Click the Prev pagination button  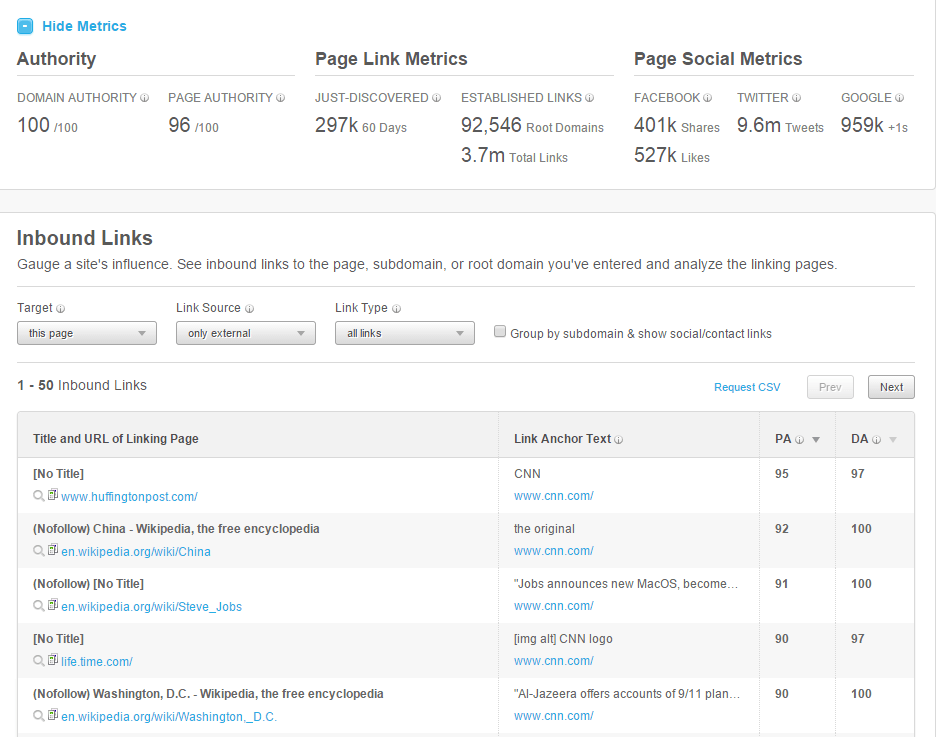830,387
